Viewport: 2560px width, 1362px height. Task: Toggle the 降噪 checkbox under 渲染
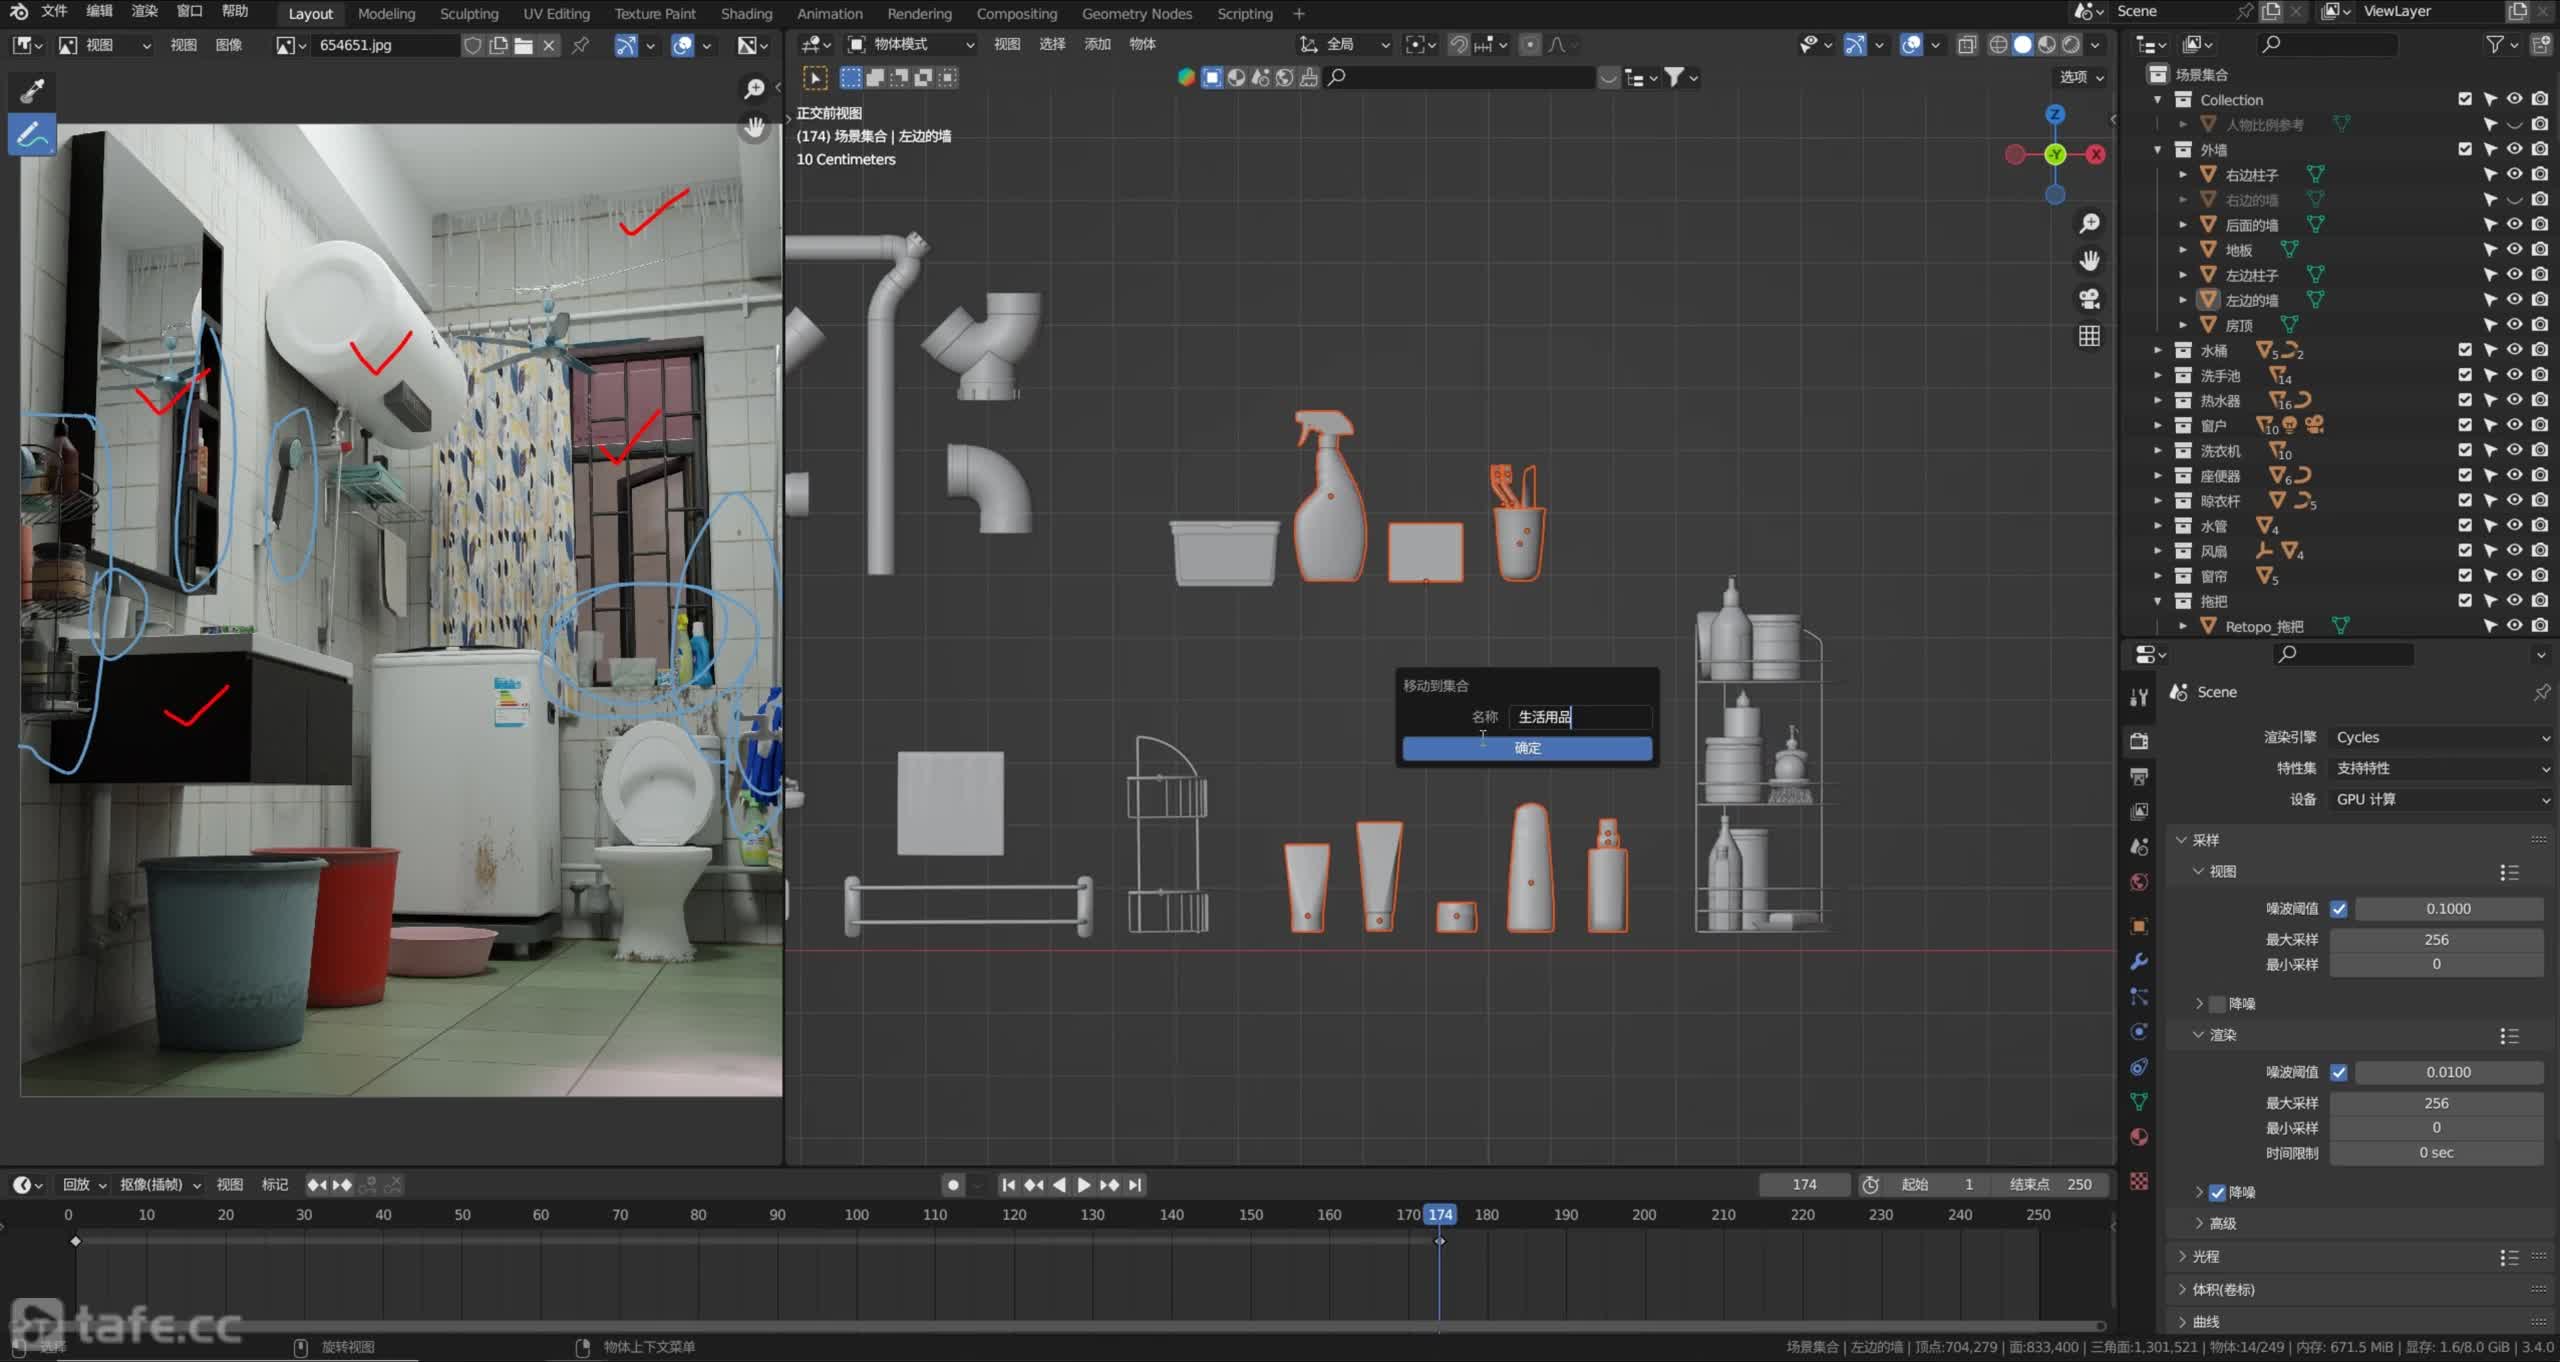tap(2217, 1192)
